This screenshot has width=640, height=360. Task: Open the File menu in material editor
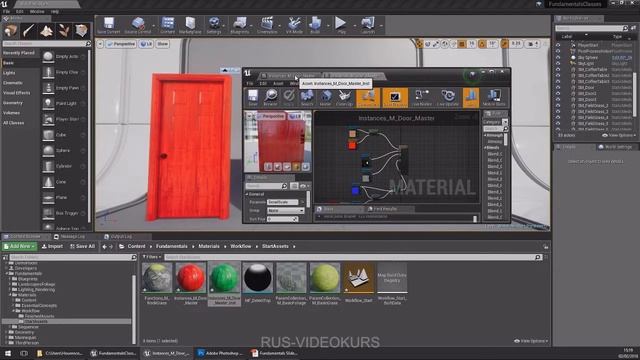click(250, 83)
